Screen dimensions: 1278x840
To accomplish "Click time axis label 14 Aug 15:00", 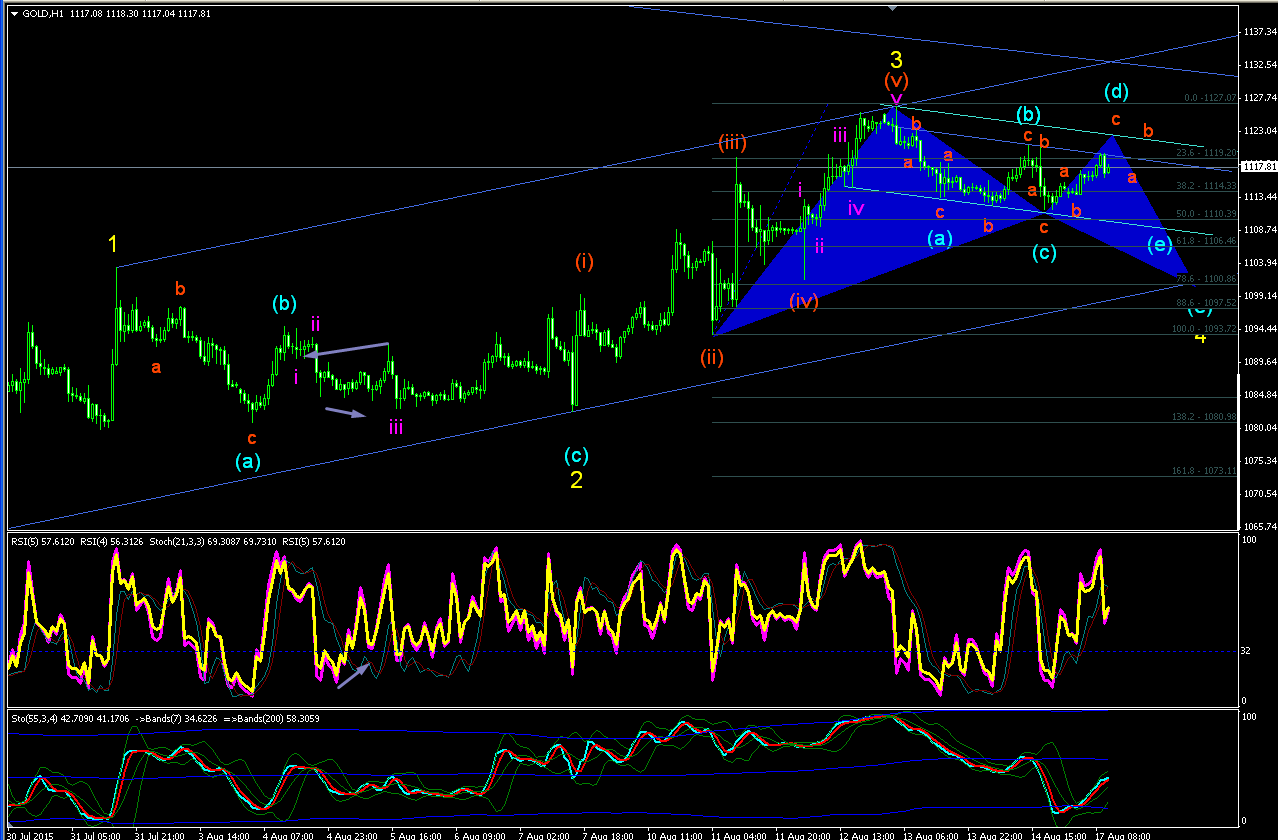I will coord(1058,834).
